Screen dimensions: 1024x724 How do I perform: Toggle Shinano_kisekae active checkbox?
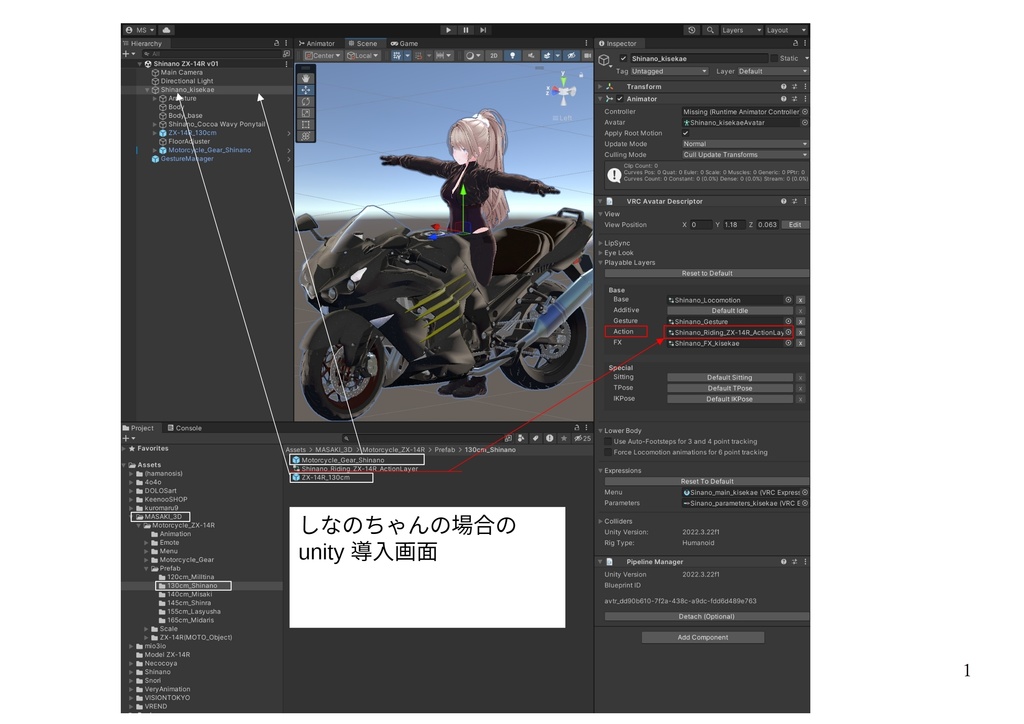[x=623, y=59]
